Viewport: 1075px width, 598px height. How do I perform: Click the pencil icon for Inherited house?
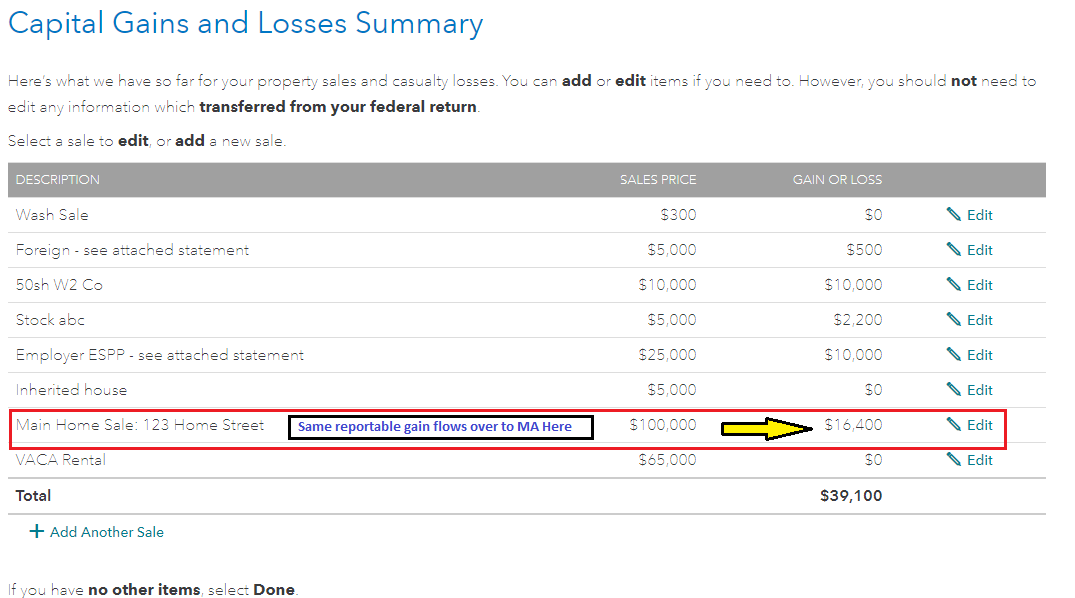(953, 390)
